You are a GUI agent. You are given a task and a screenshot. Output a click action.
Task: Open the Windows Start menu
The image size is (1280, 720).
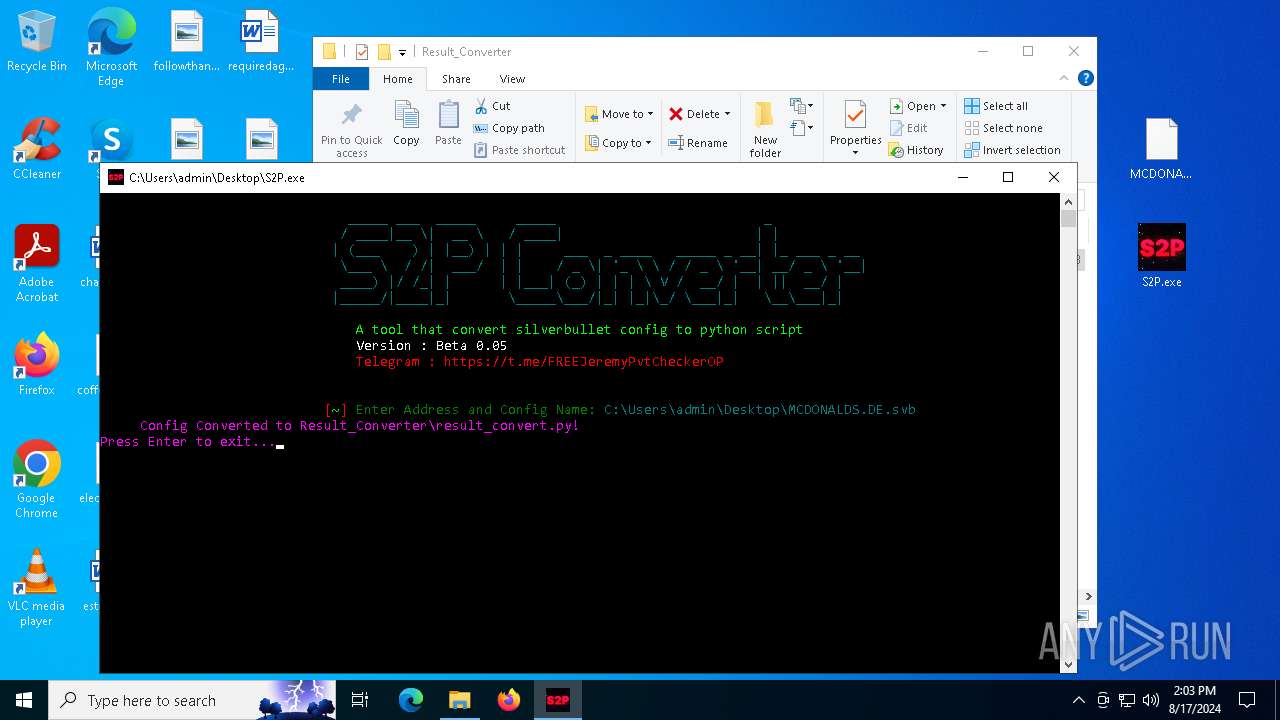(24, 700)
